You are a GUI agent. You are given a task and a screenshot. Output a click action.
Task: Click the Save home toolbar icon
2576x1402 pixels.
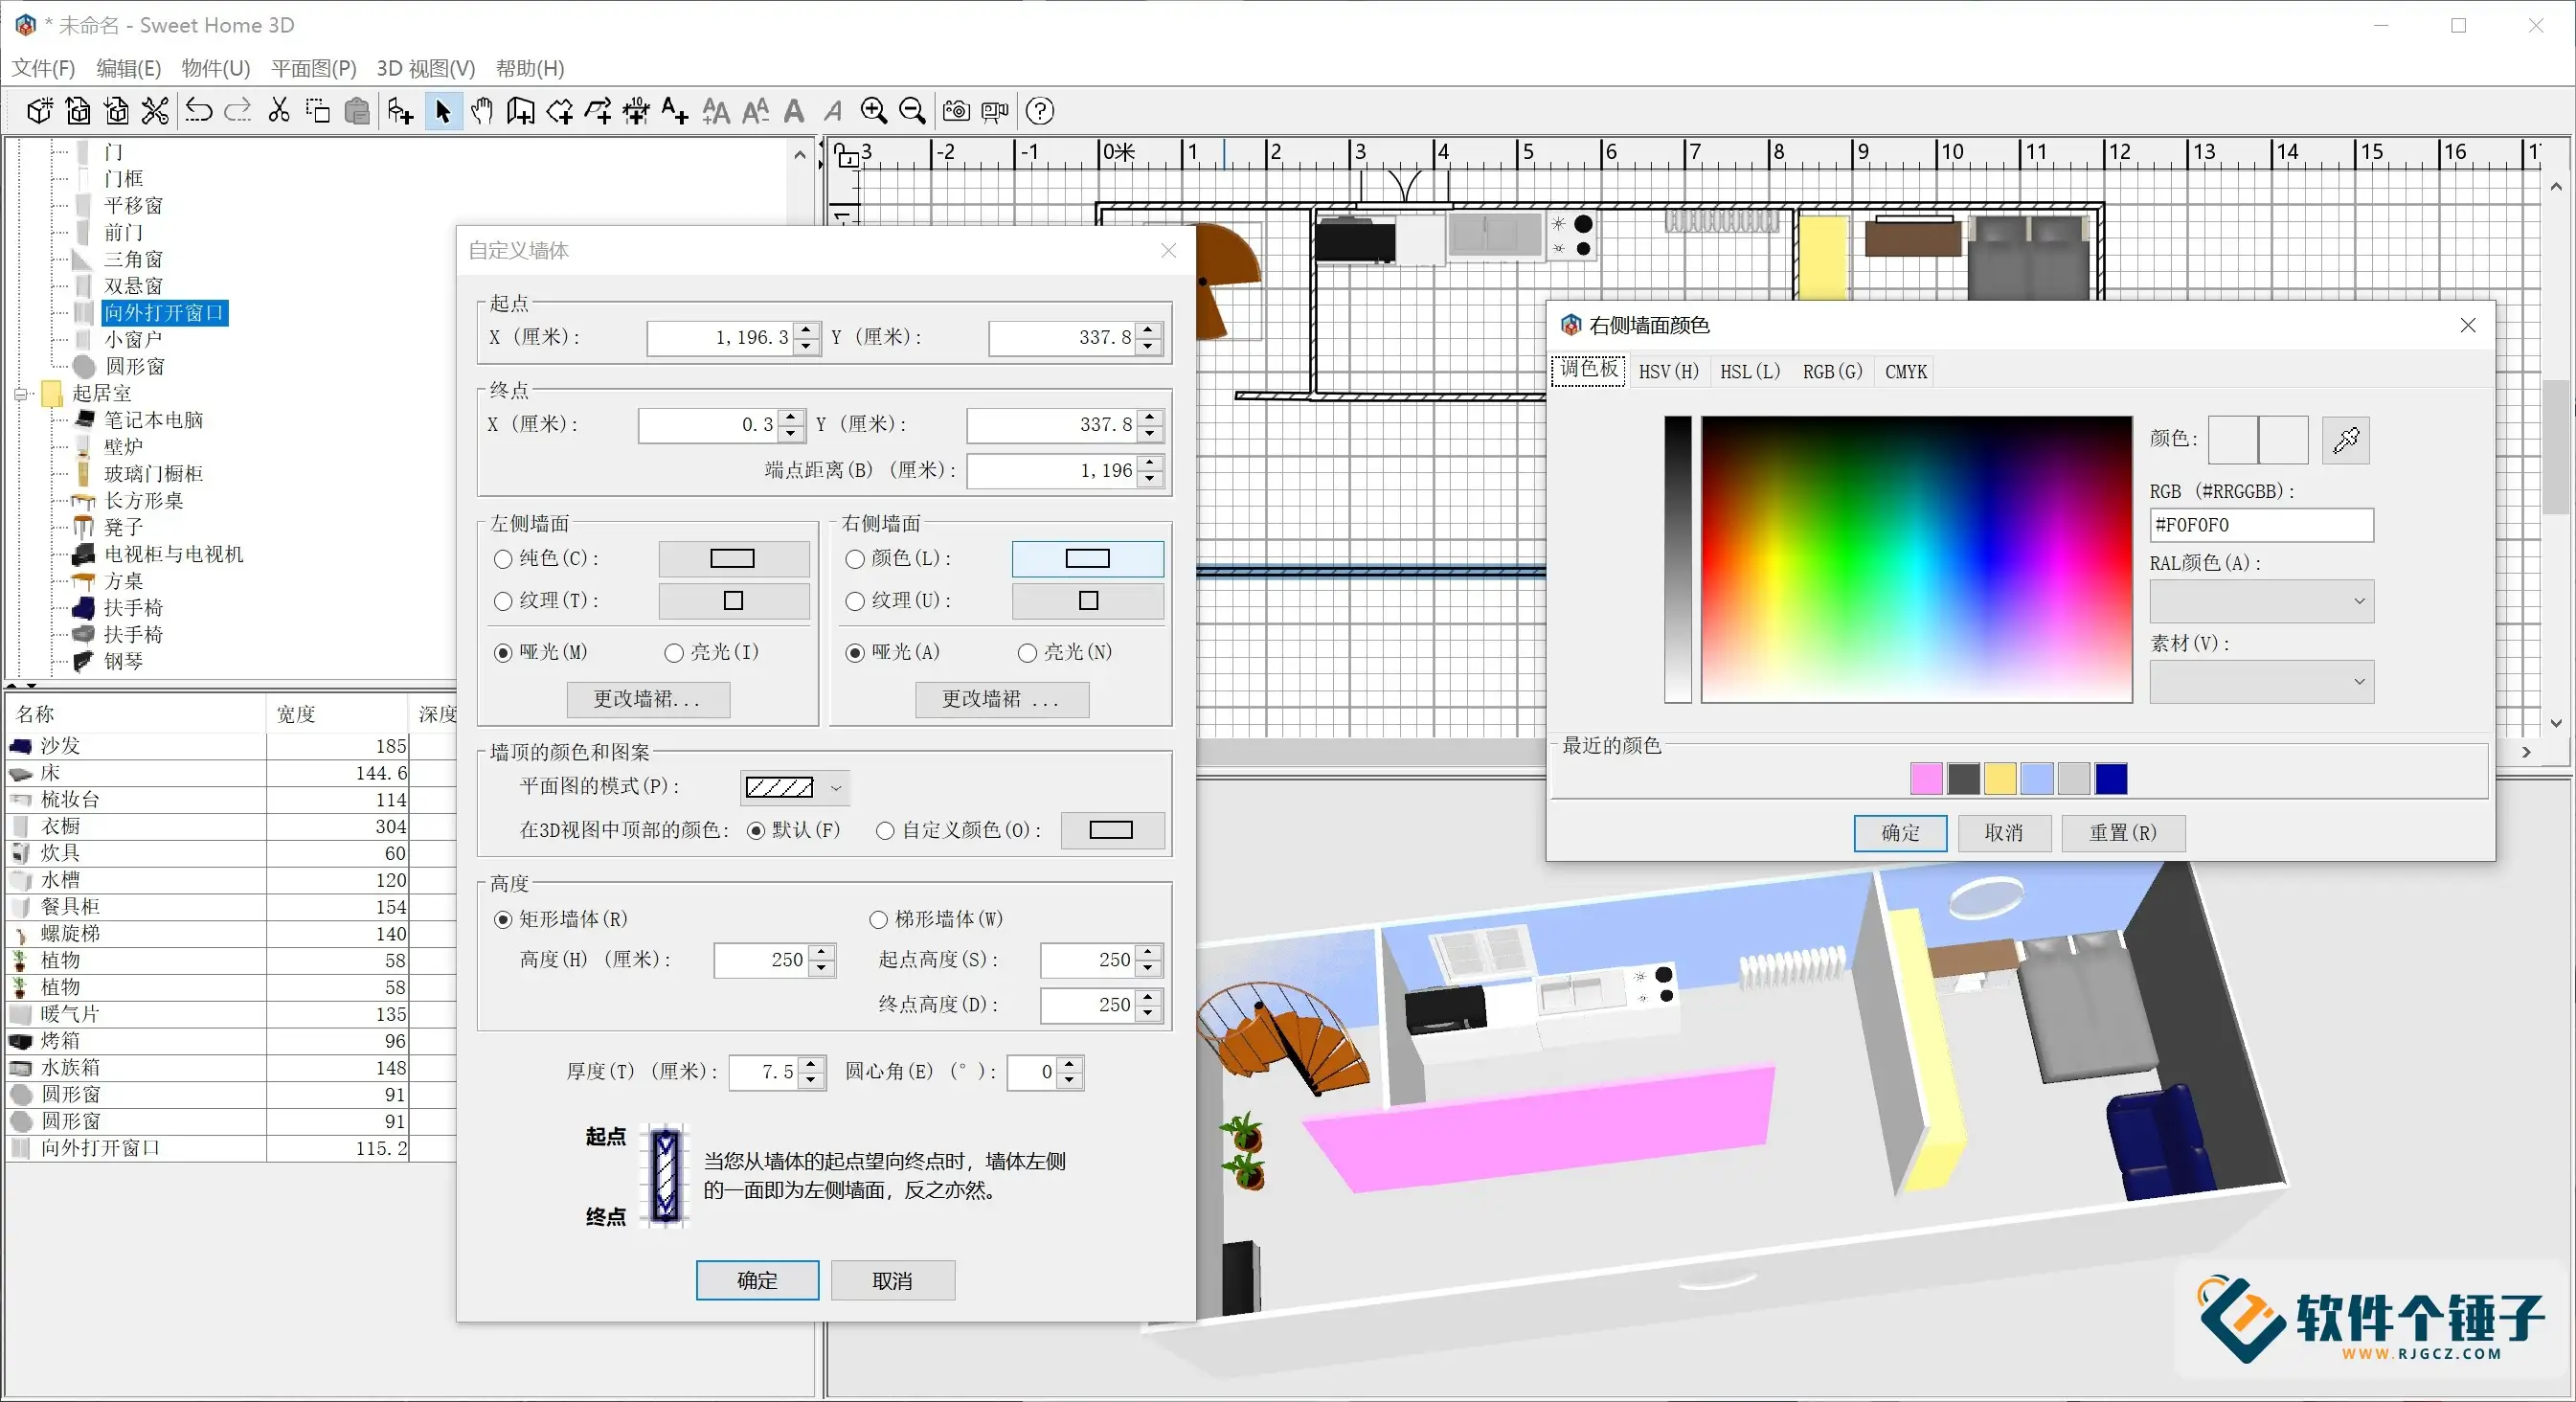(117, 111)
